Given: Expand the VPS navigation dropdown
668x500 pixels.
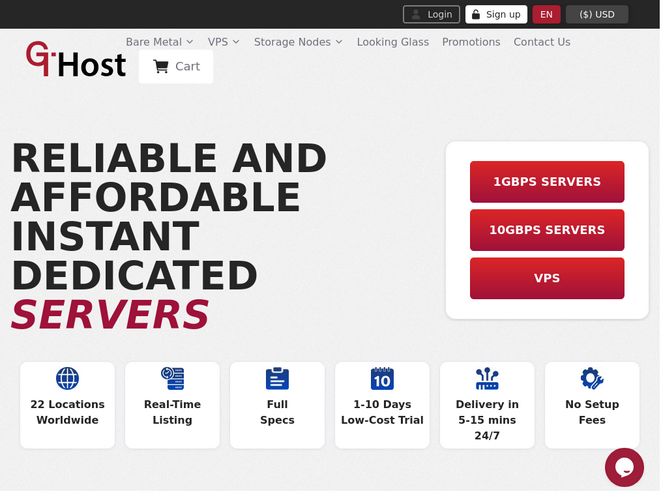Looking at the screenshot, I should [x=224, y=42].
